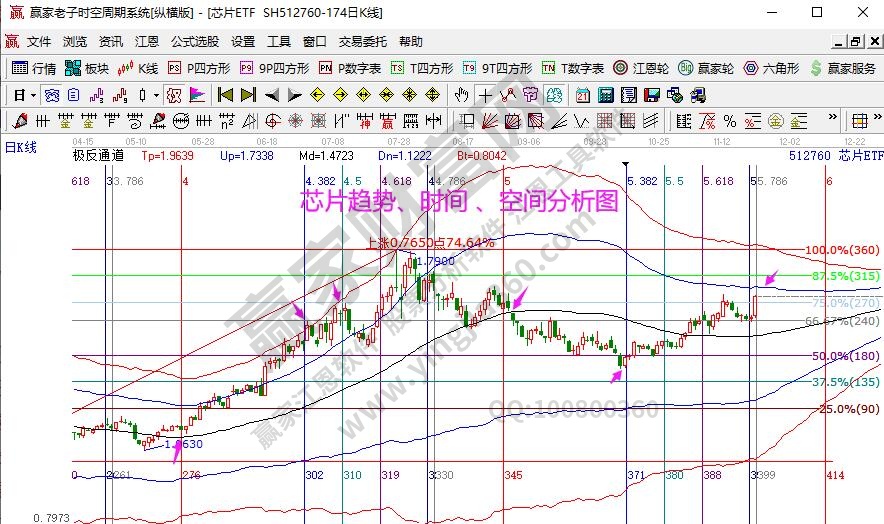This screenshot has width=884, height=524.
Task: Open the 交易委托 menu
Action: [362, 42]
